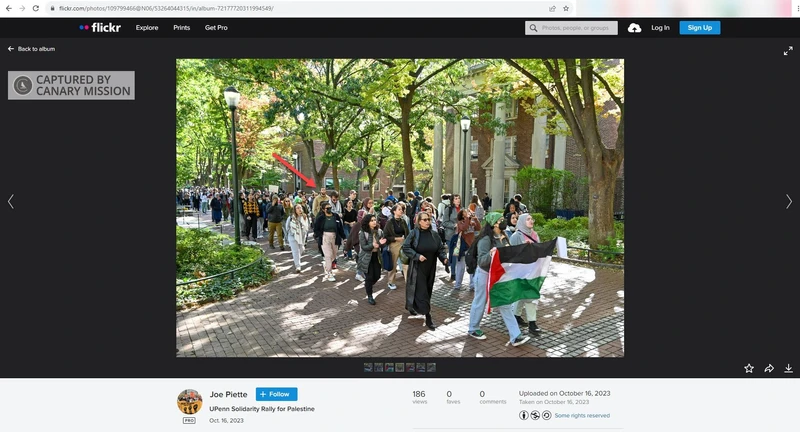Click Back to album link
The image size is (800, 432).
coord(32,49)
